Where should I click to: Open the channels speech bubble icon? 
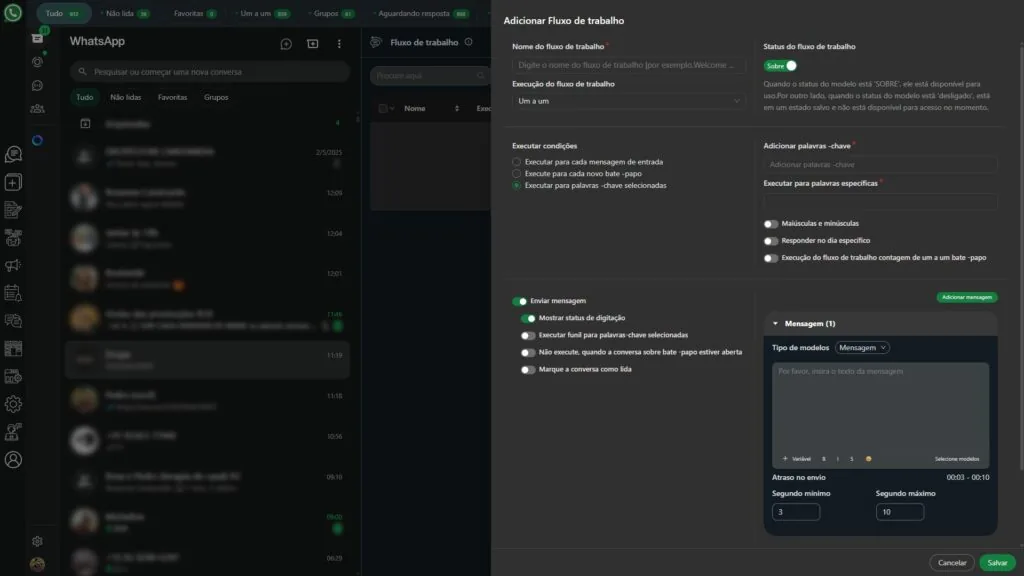[37, 86]
